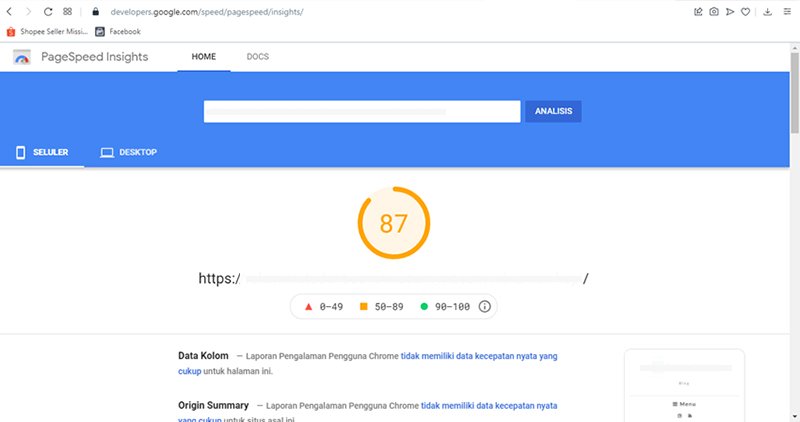Click the share page icon in toolbar

(698, 11)
